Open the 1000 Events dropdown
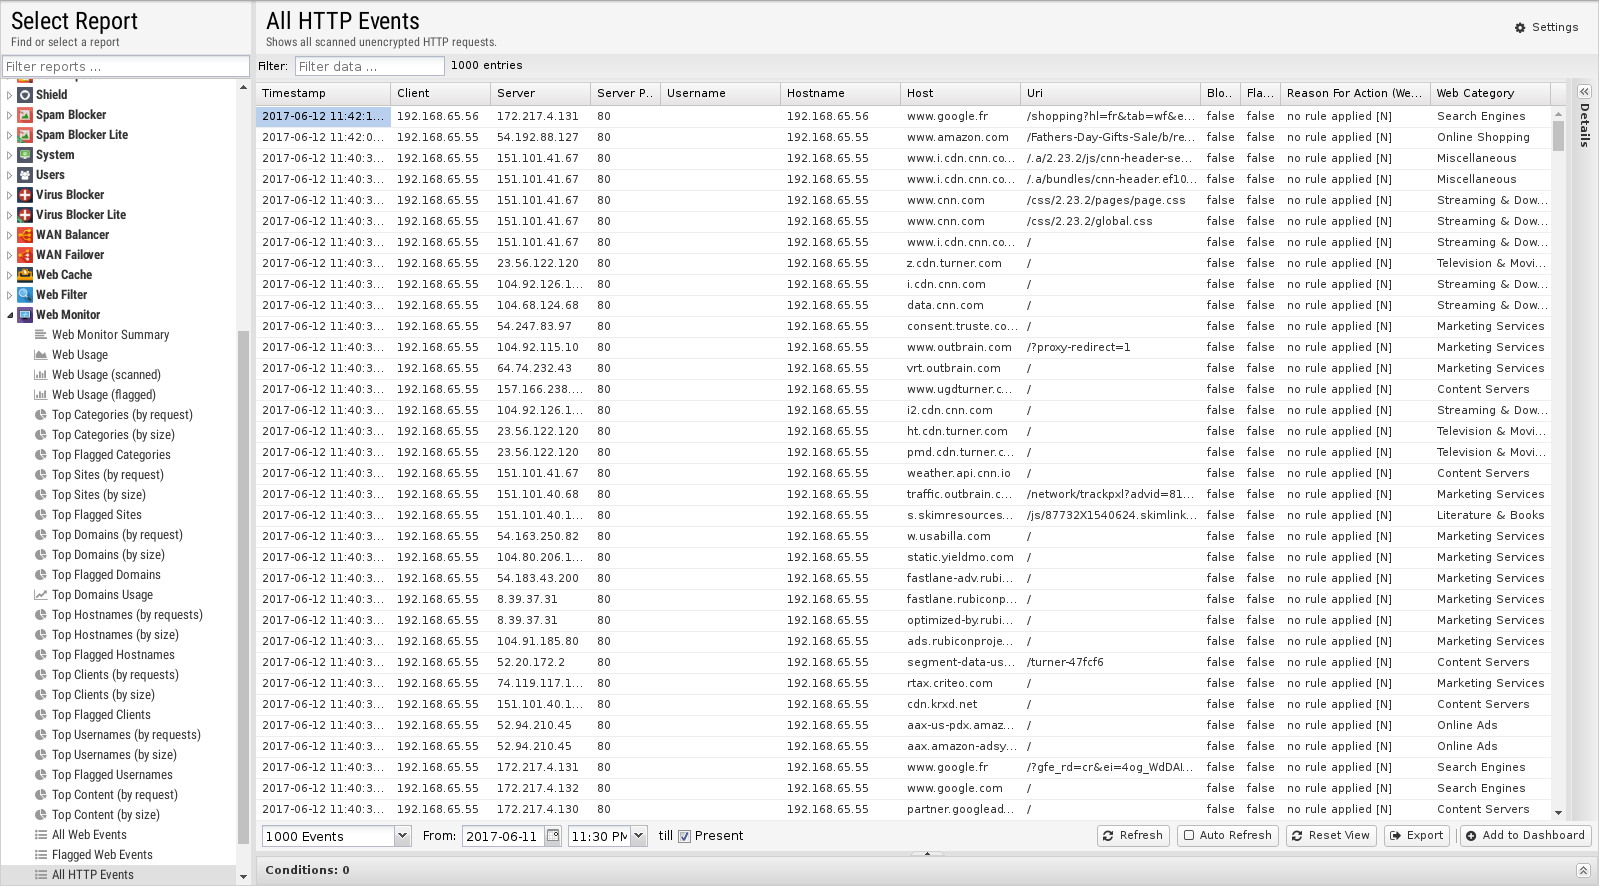Viewport: 1599px width, 886px height. pos(402,836)
